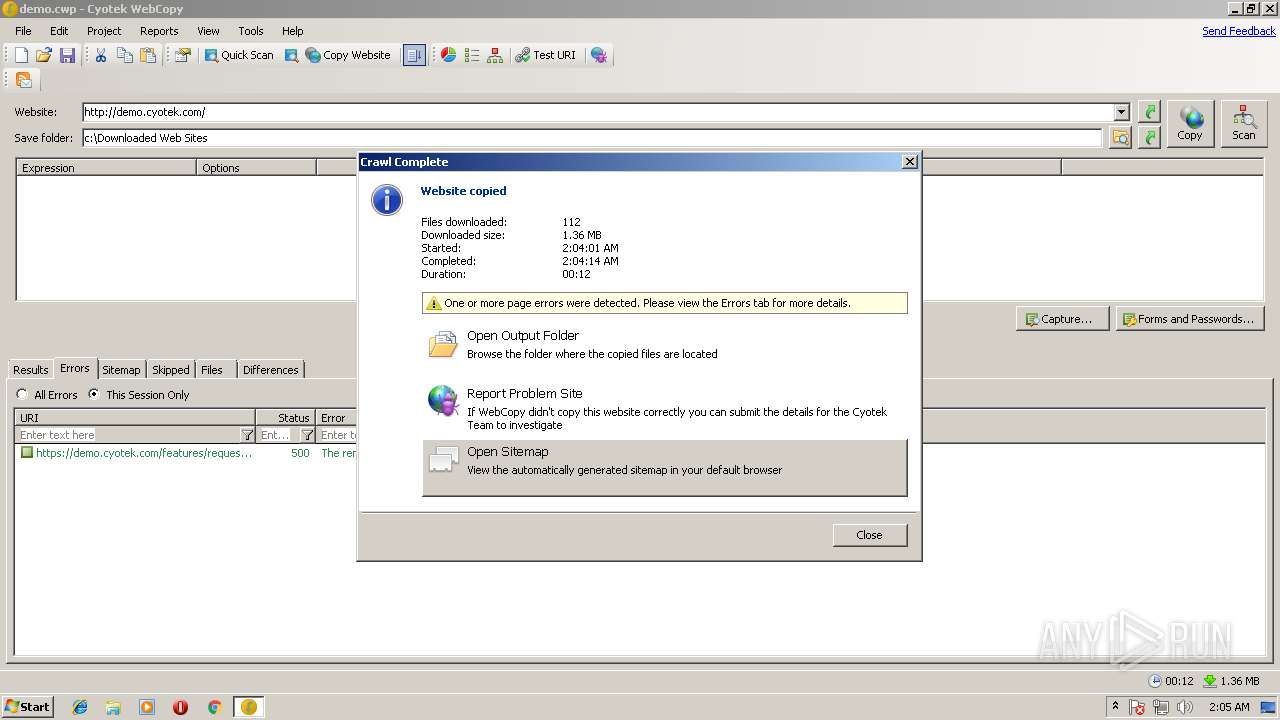Switch to the Sitemap tab
Screen dimensions: 1280x720
pos(121,370)
